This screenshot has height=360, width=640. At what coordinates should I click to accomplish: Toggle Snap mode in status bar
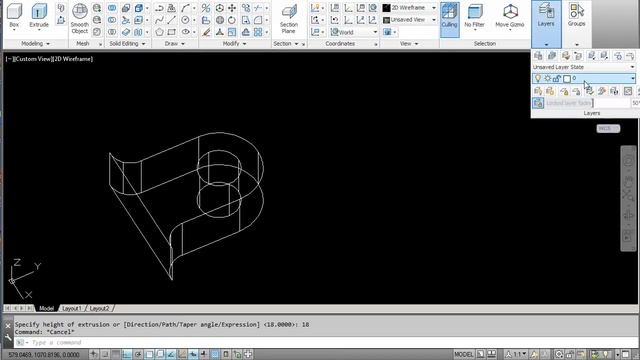(x=105, y=354)
